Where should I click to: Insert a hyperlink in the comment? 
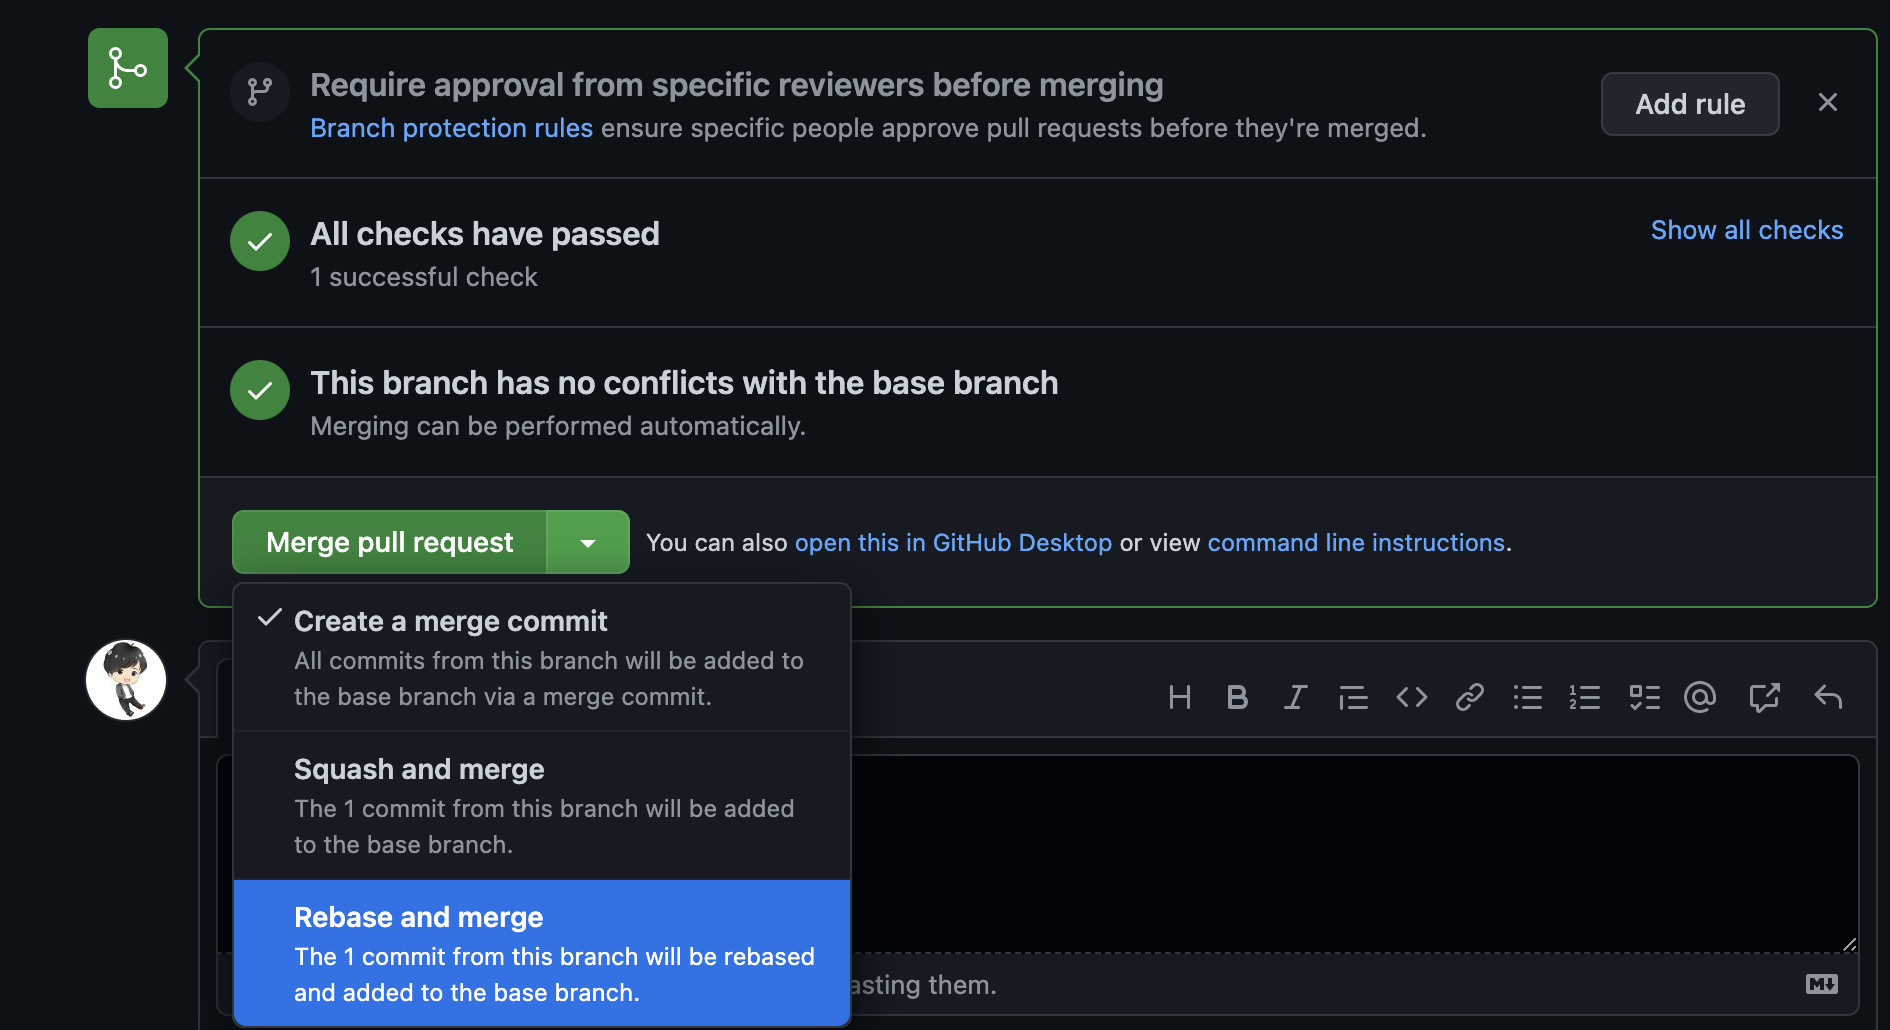[x=1468, y=697]
